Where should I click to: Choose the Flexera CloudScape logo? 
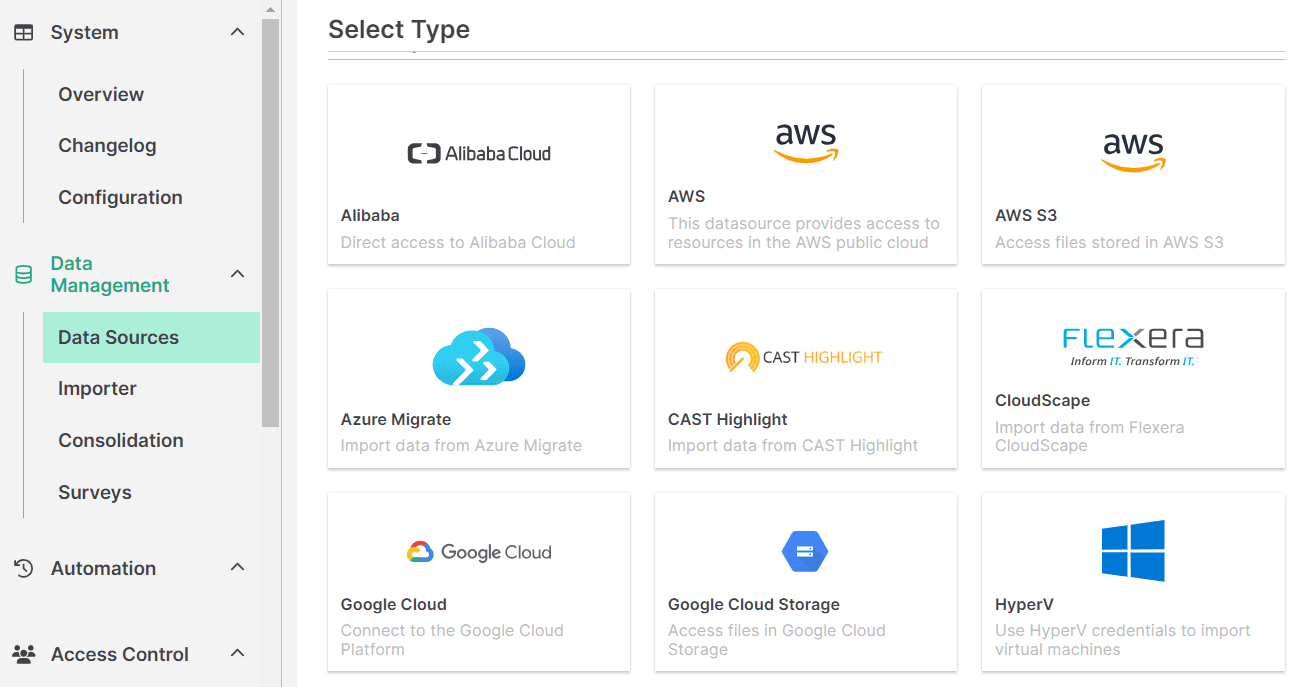(x=1133, y=346)
